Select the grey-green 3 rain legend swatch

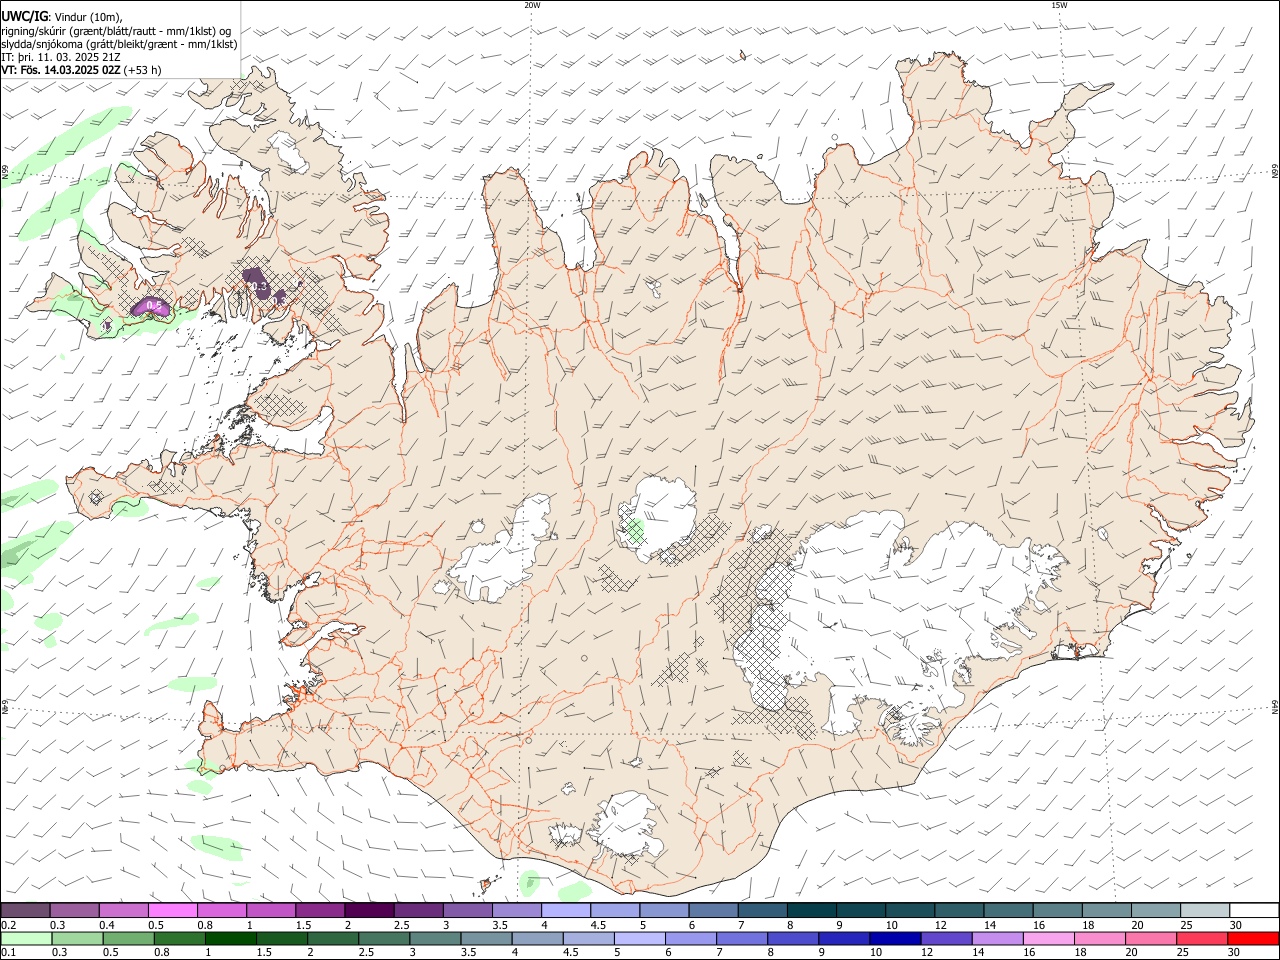(x=434, y=939)
